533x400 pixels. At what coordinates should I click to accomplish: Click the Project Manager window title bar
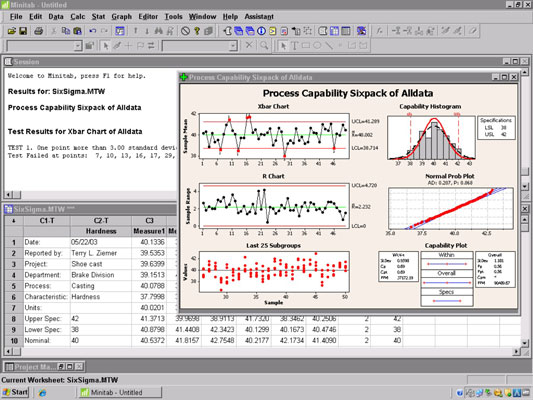44,367
